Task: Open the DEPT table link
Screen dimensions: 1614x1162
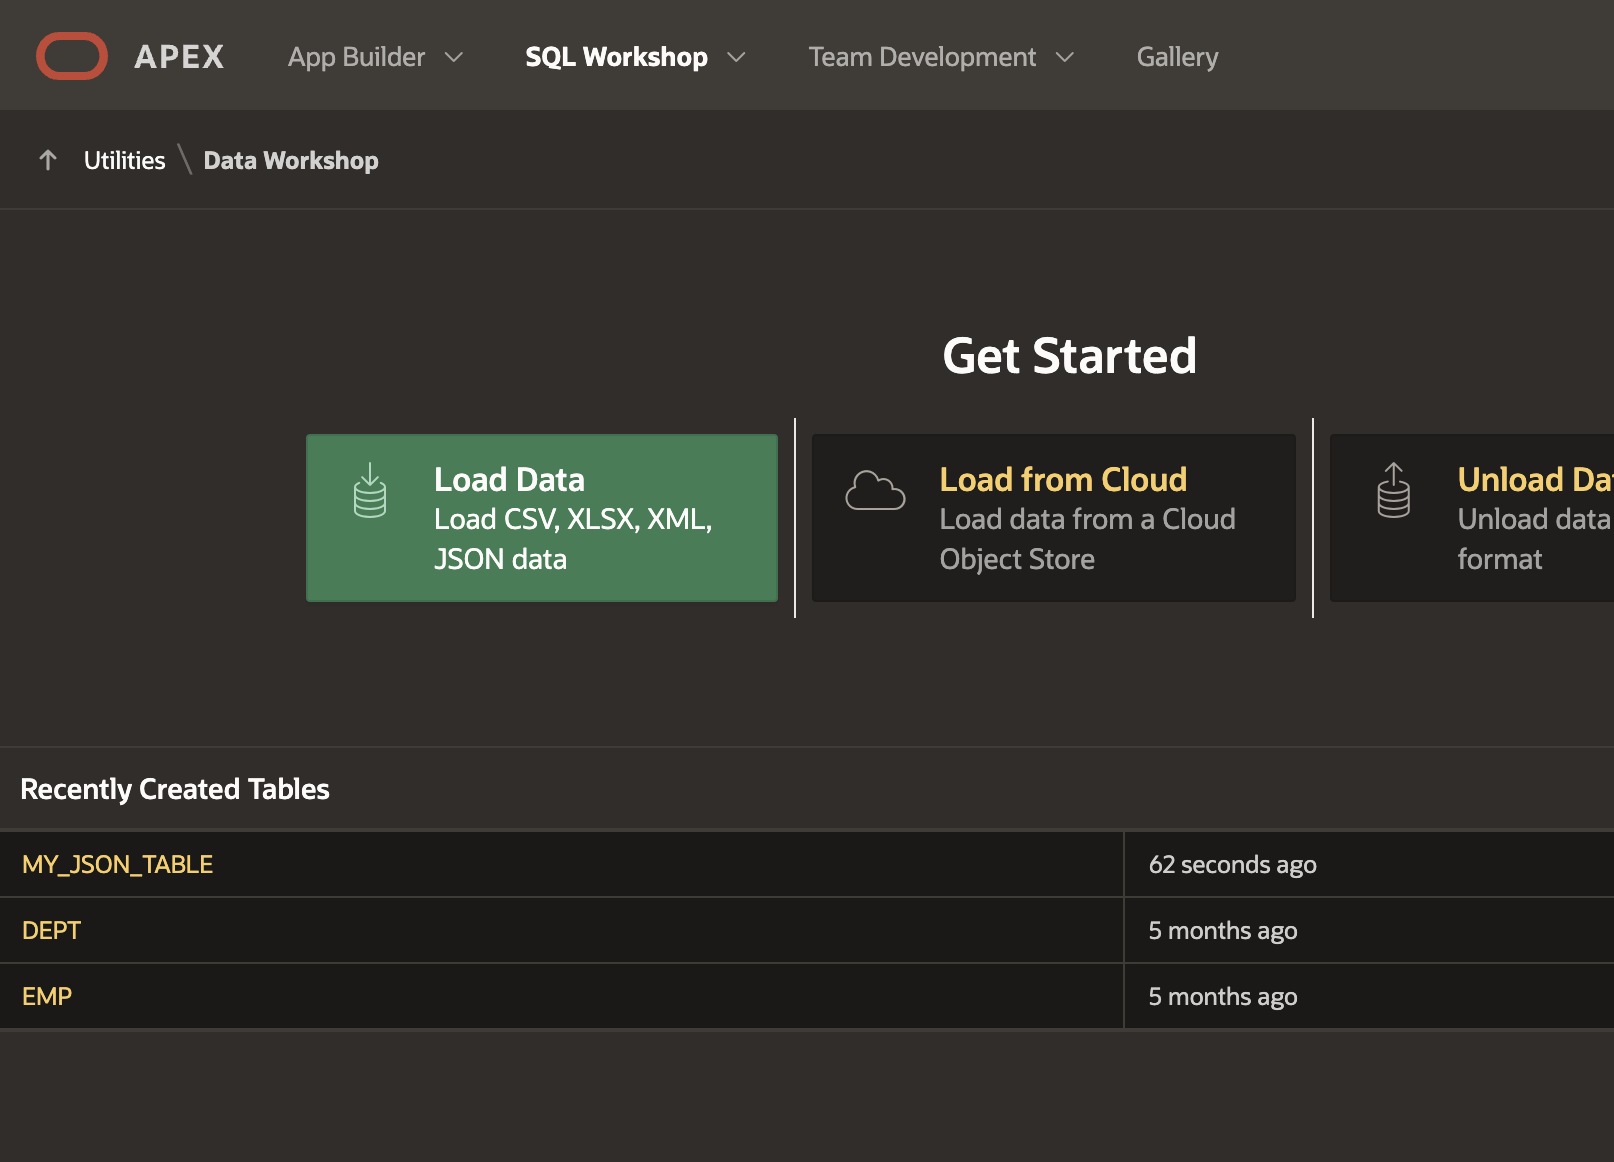Action: [x=51, y=930]
